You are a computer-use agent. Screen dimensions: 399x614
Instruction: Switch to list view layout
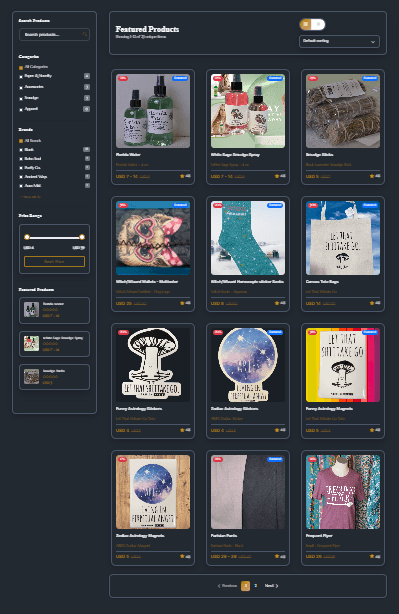tap(319, 24)
